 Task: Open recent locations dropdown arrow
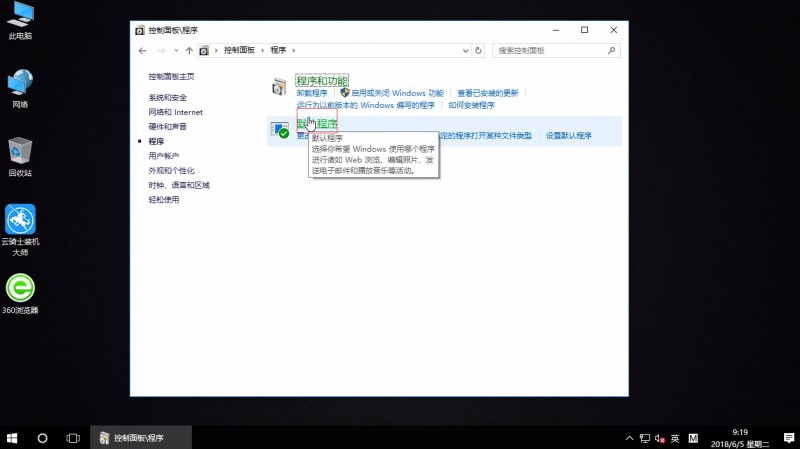click(176, 51)
